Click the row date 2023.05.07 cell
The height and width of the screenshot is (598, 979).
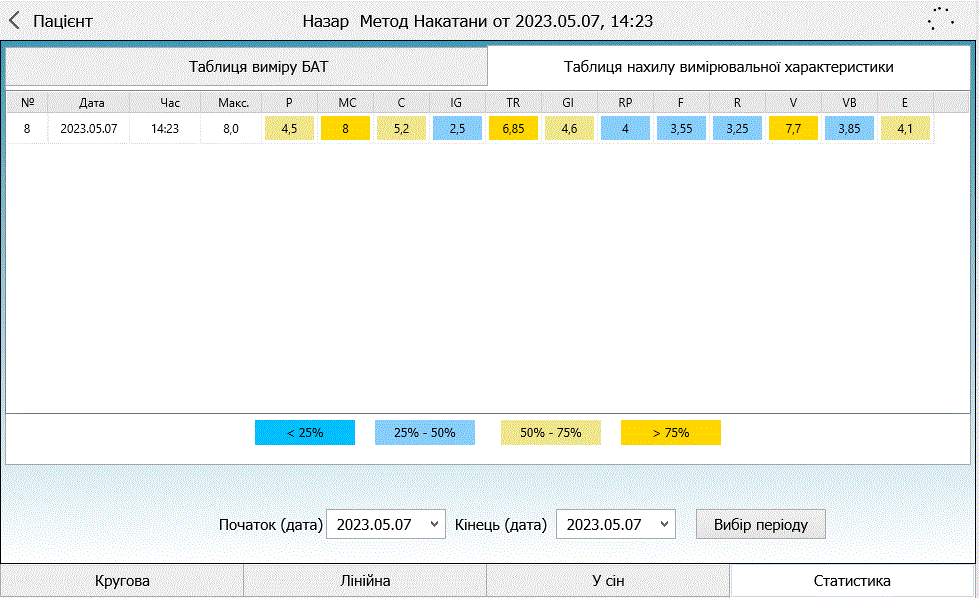(x=89, y=128)
